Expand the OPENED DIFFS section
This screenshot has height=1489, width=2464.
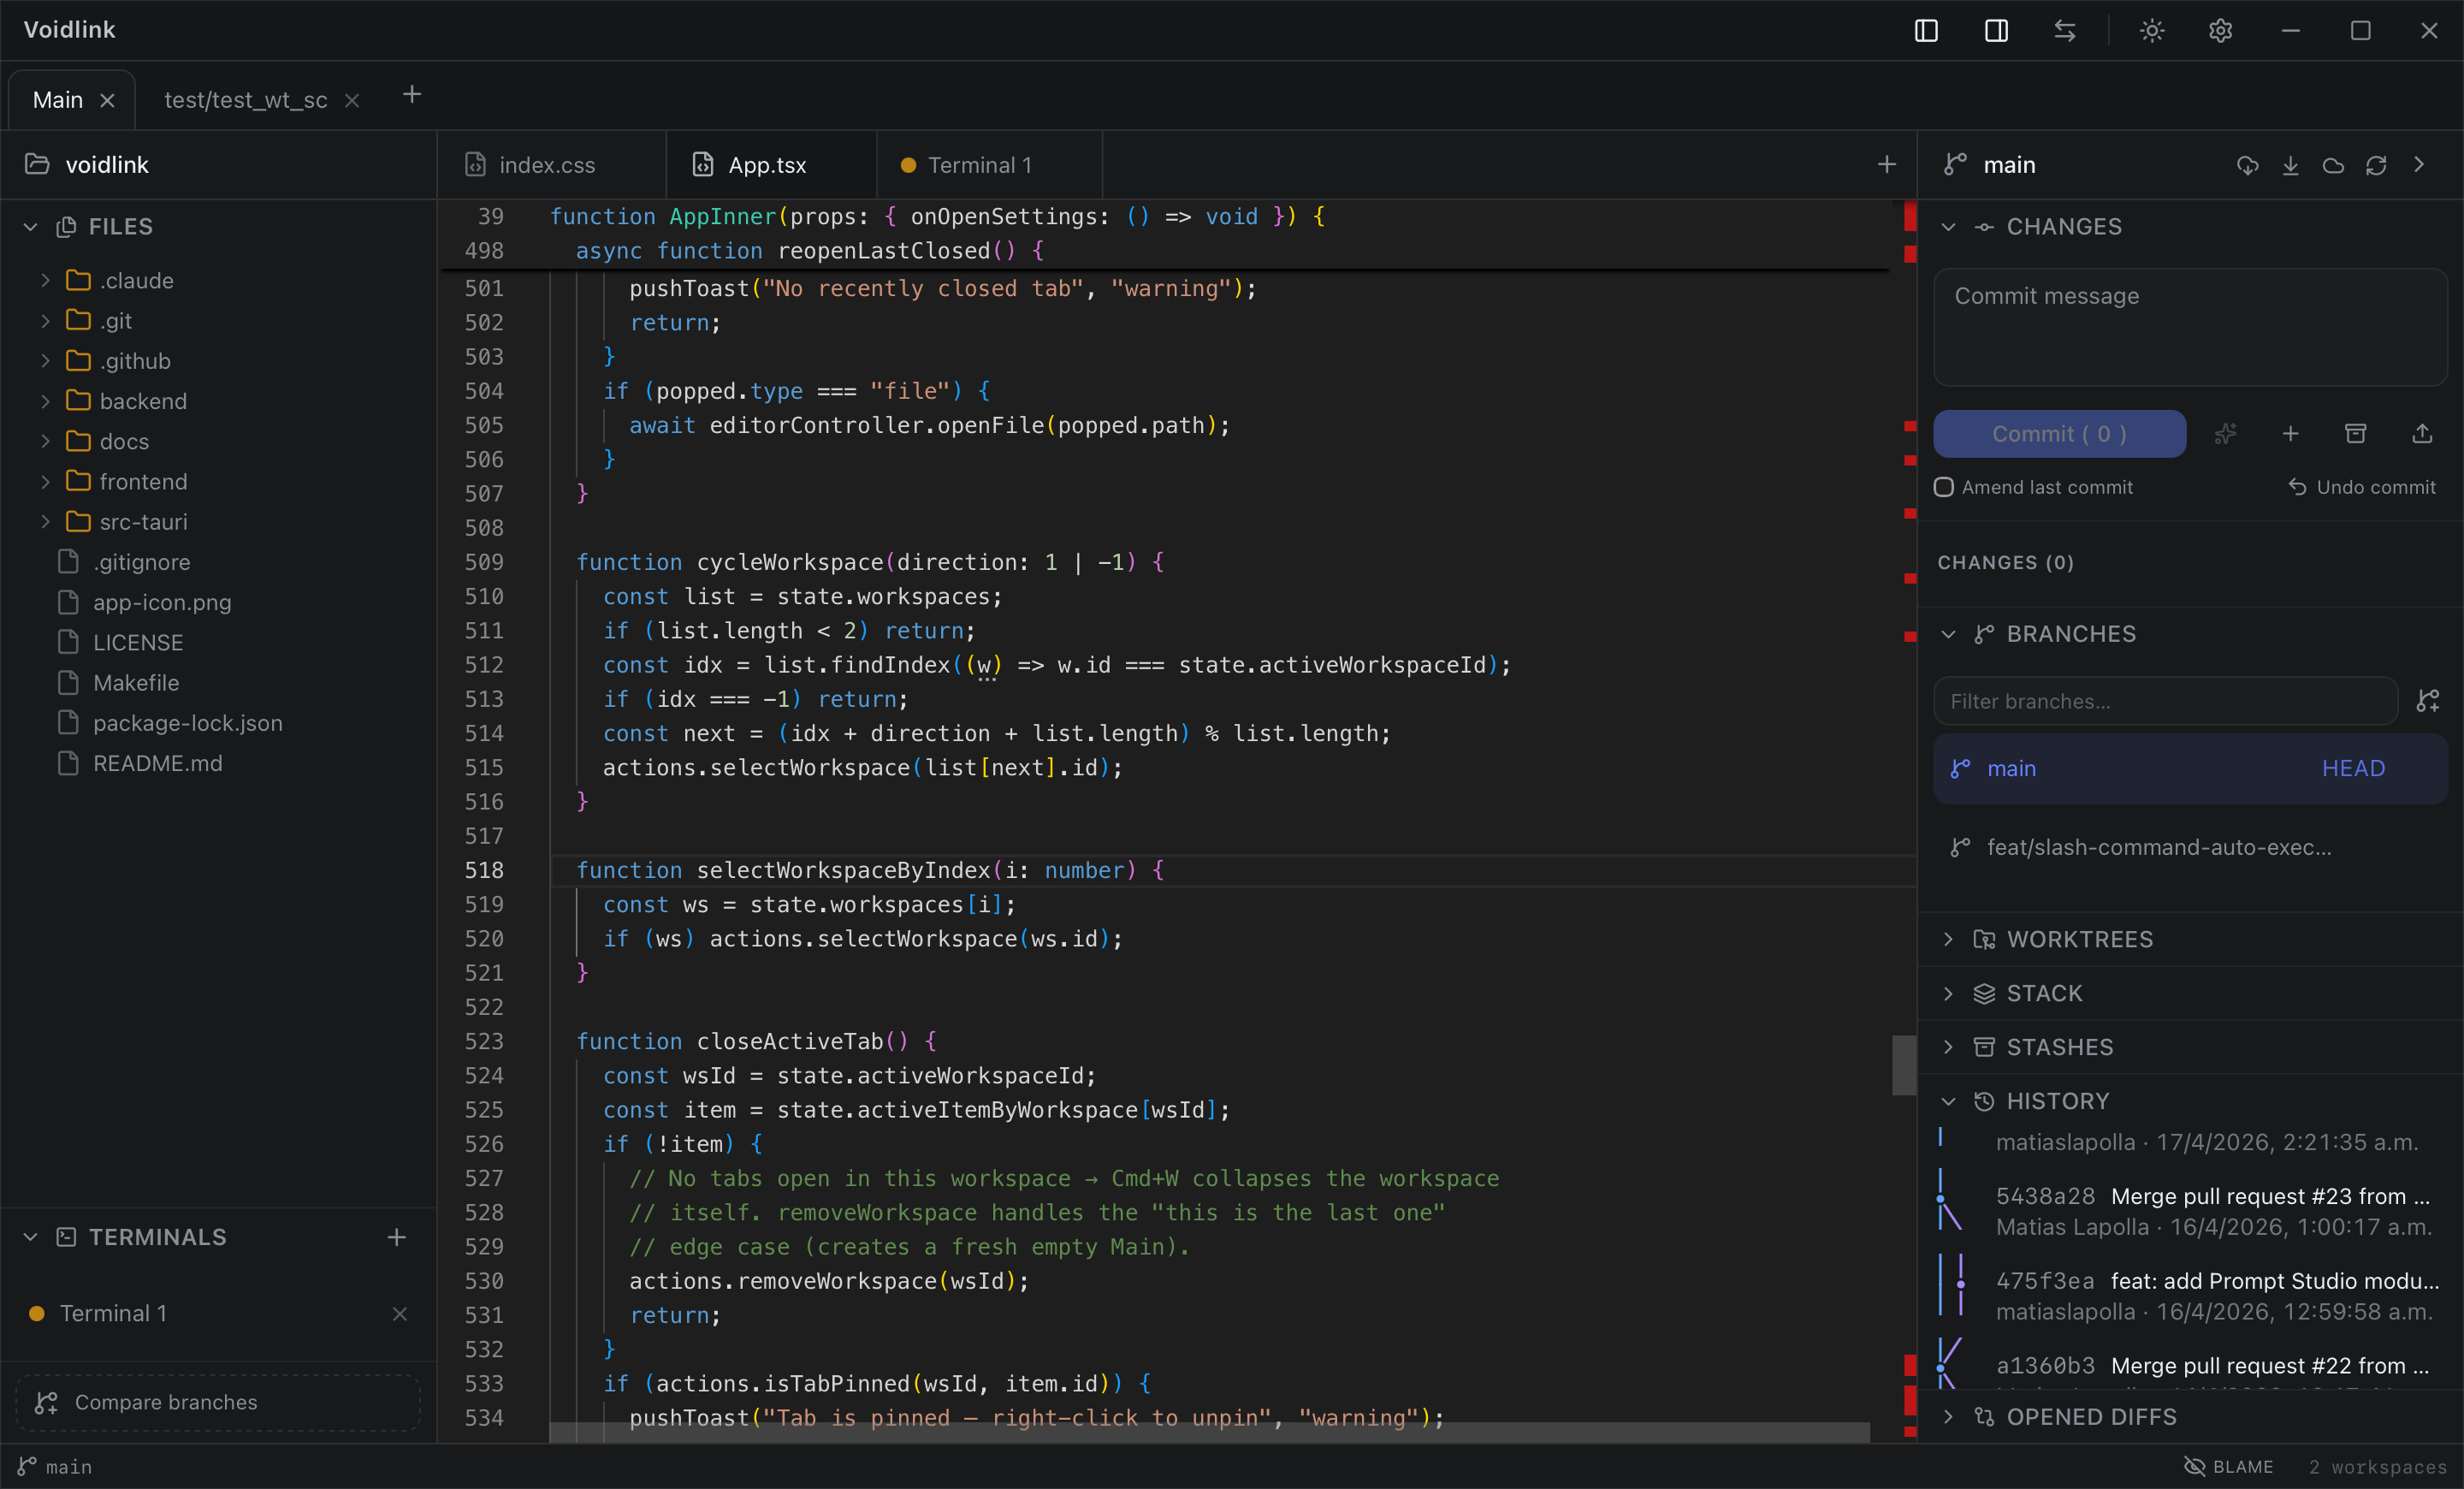[1948, 1417]
